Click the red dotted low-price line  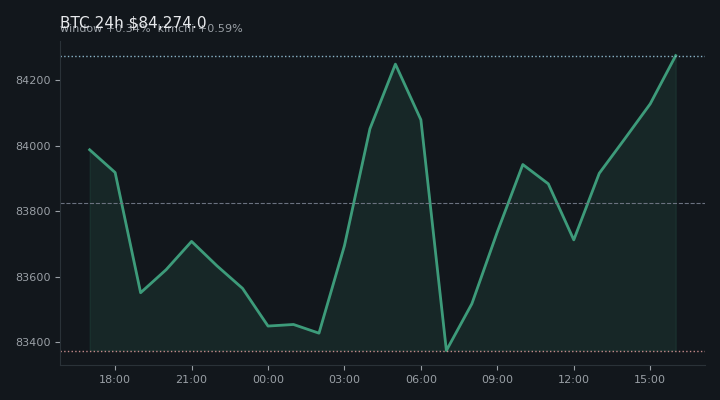[x=382, y=352]
